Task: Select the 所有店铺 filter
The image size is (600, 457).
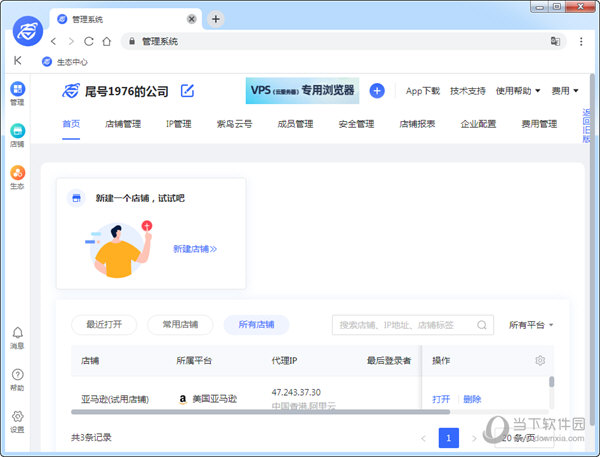Action: (x=256, y=325)
